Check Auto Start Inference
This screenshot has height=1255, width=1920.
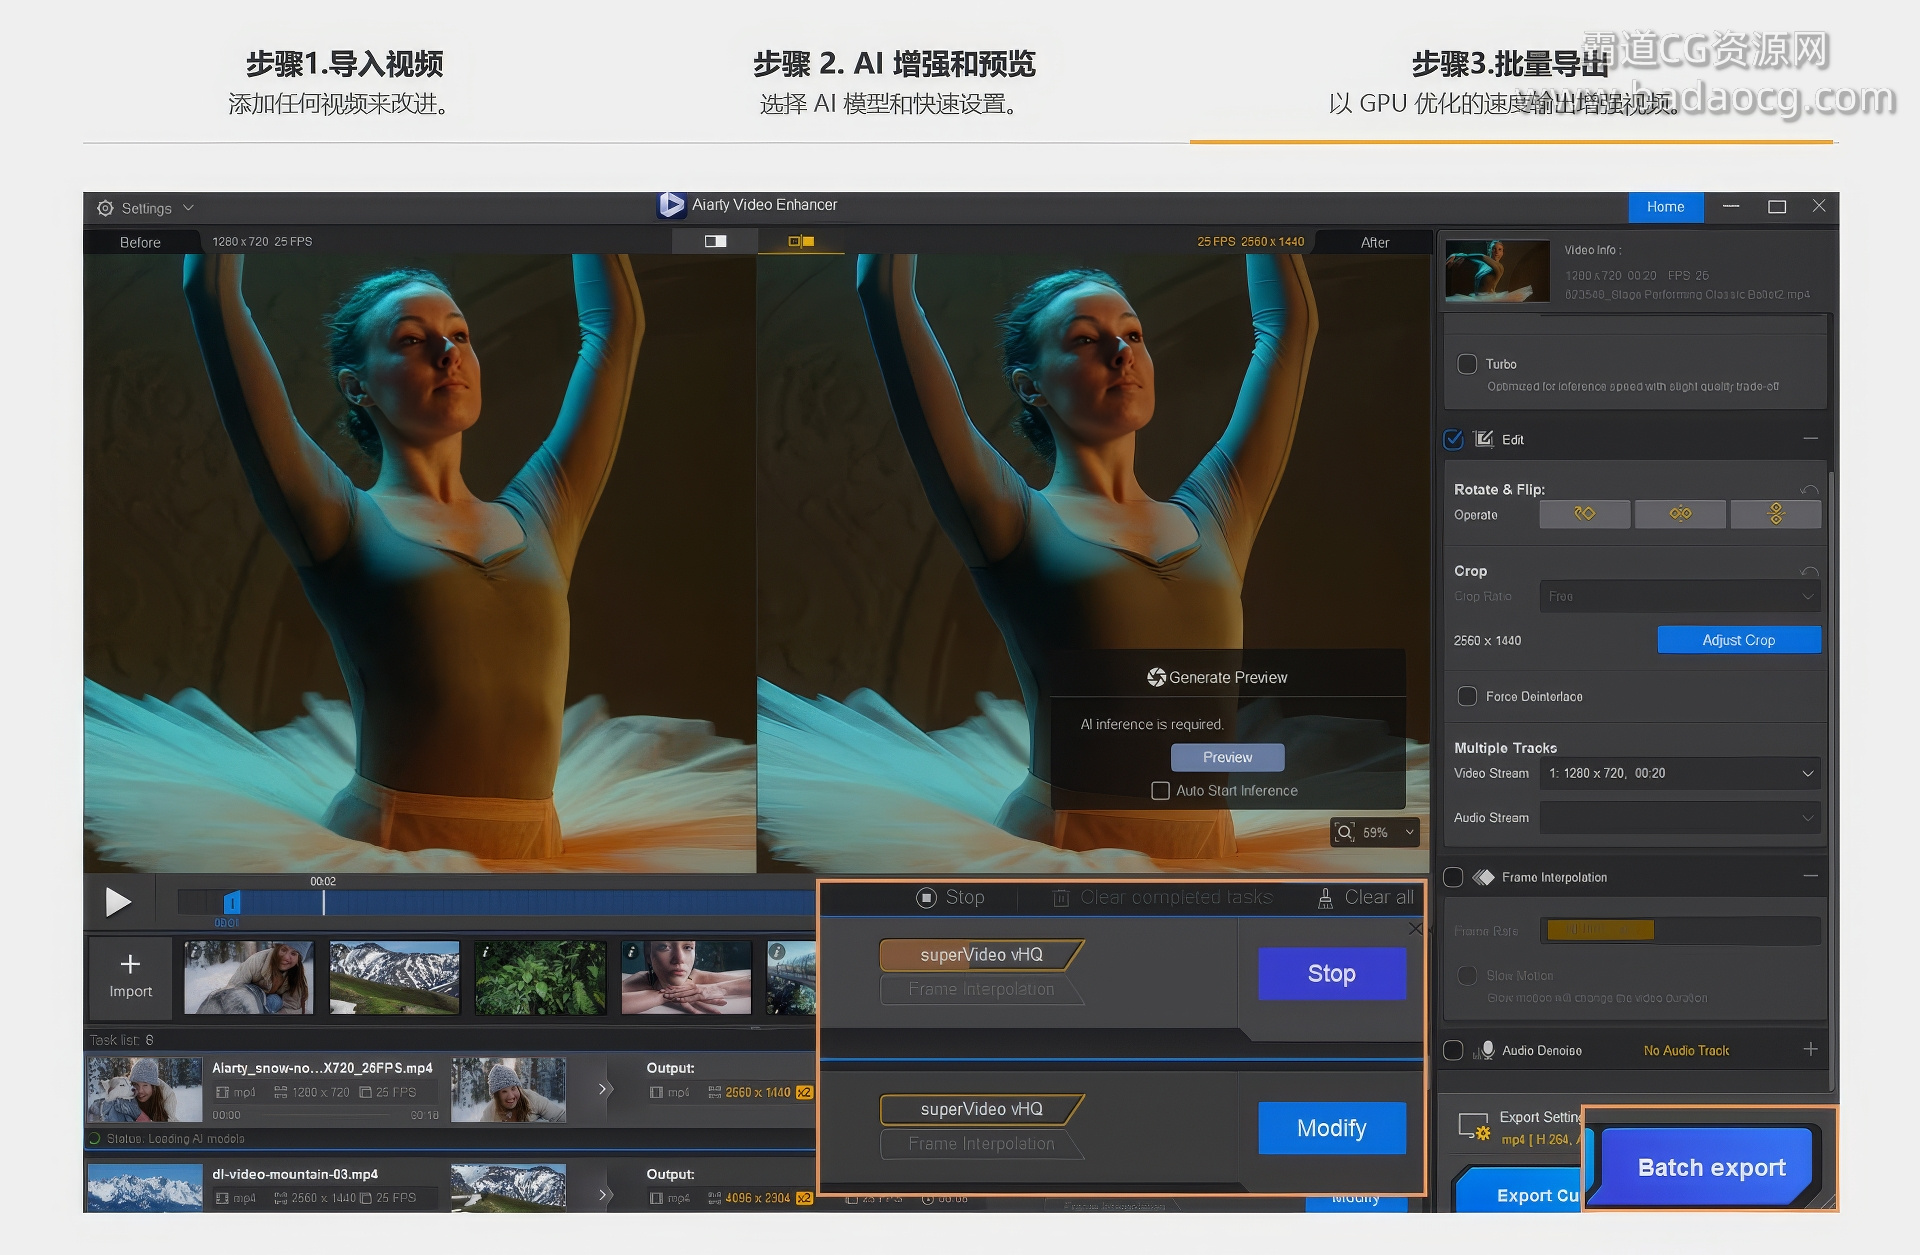pos(1160,790)
